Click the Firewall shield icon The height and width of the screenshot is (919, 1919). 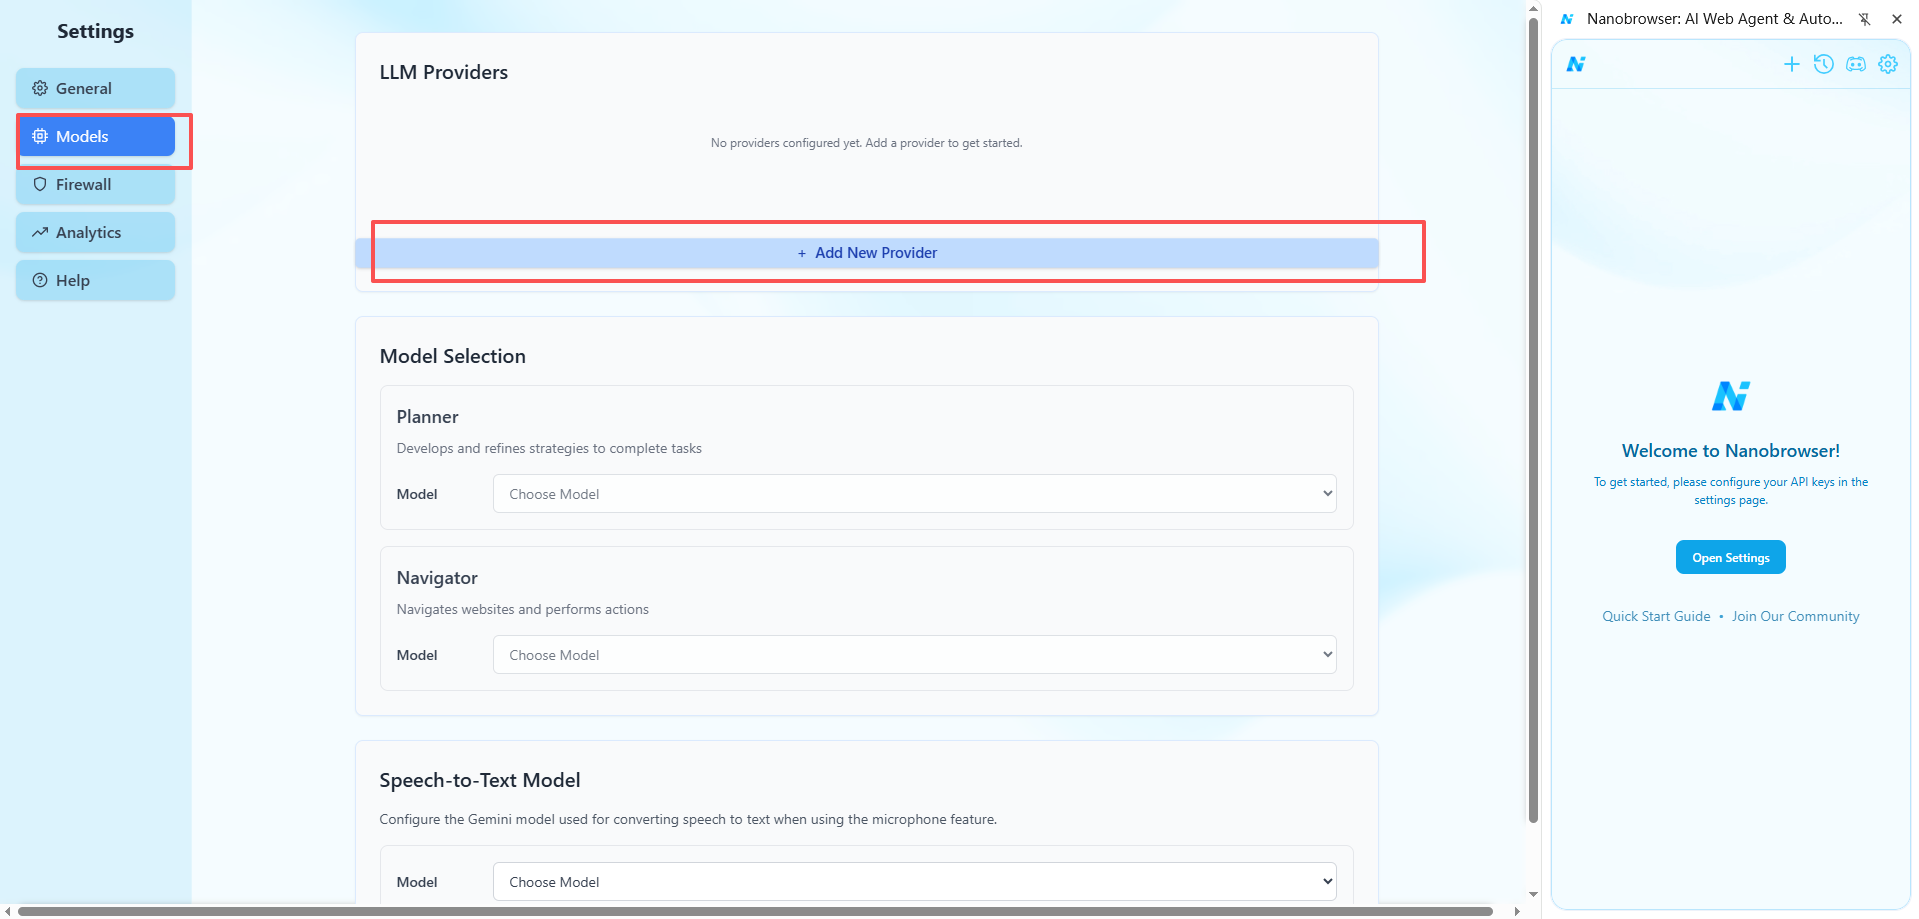pos(40,184)
